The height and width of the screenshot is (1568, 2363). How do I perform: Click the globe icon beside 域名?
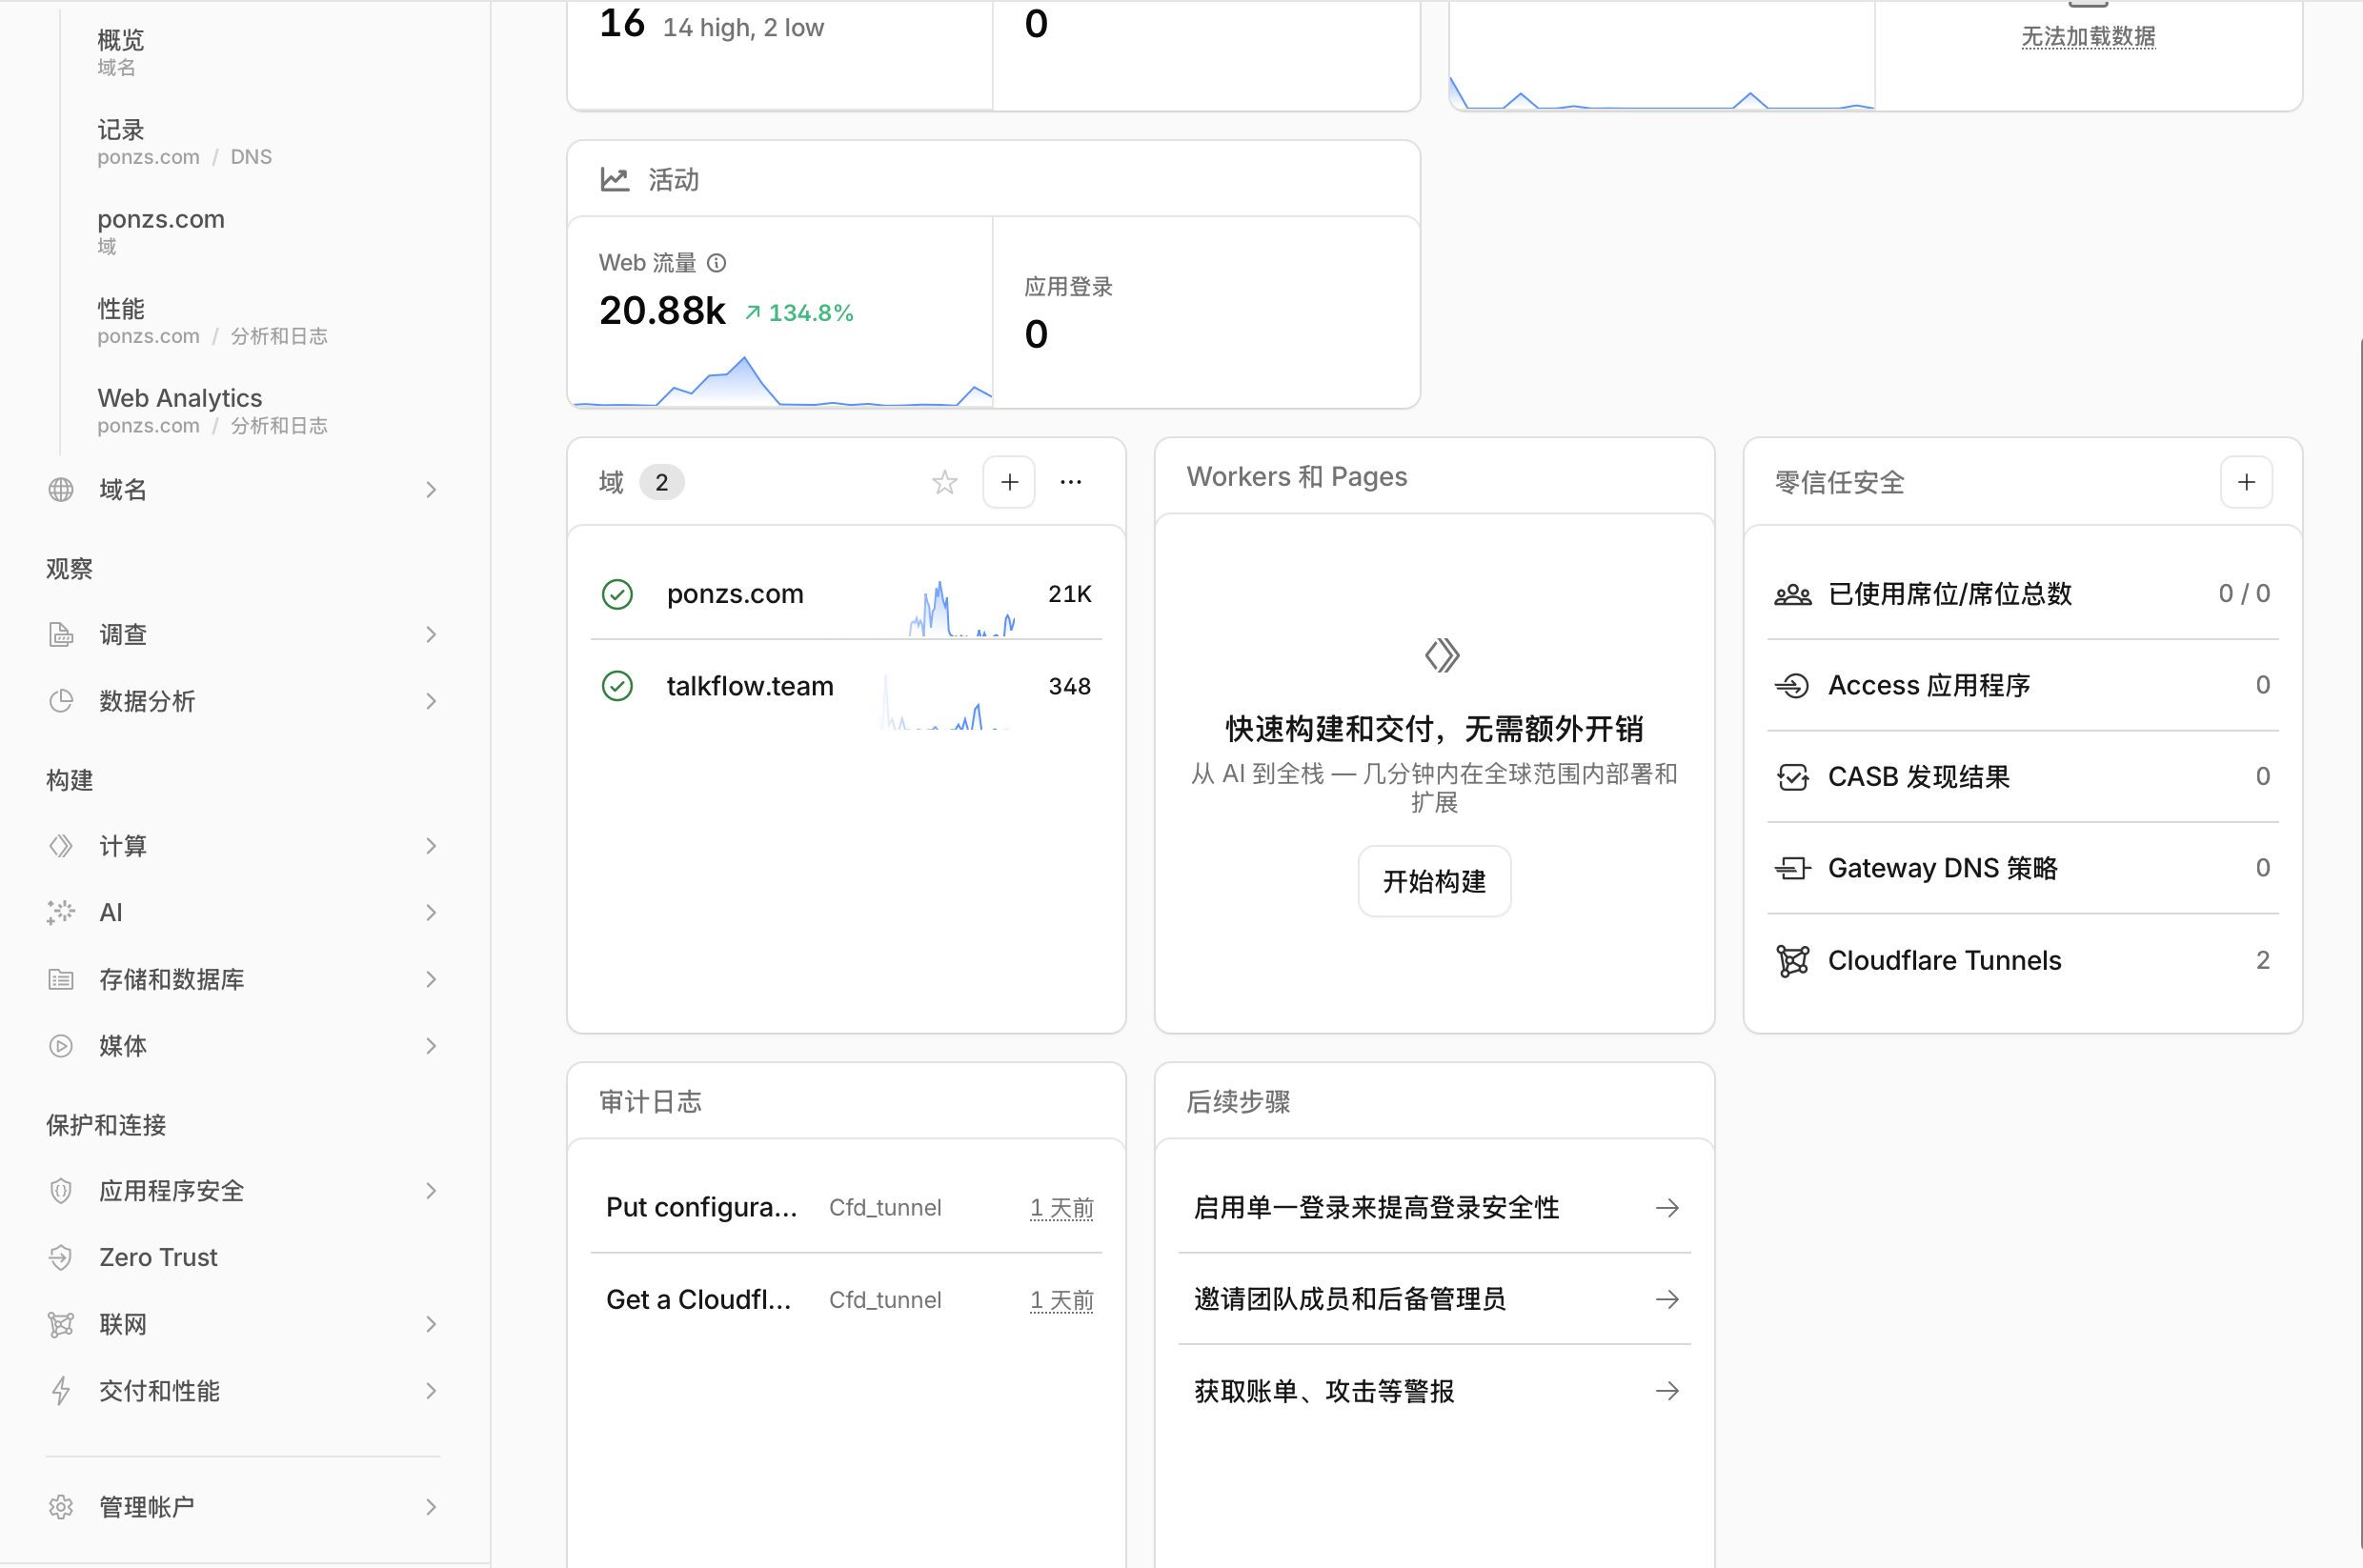click(61, 489)
